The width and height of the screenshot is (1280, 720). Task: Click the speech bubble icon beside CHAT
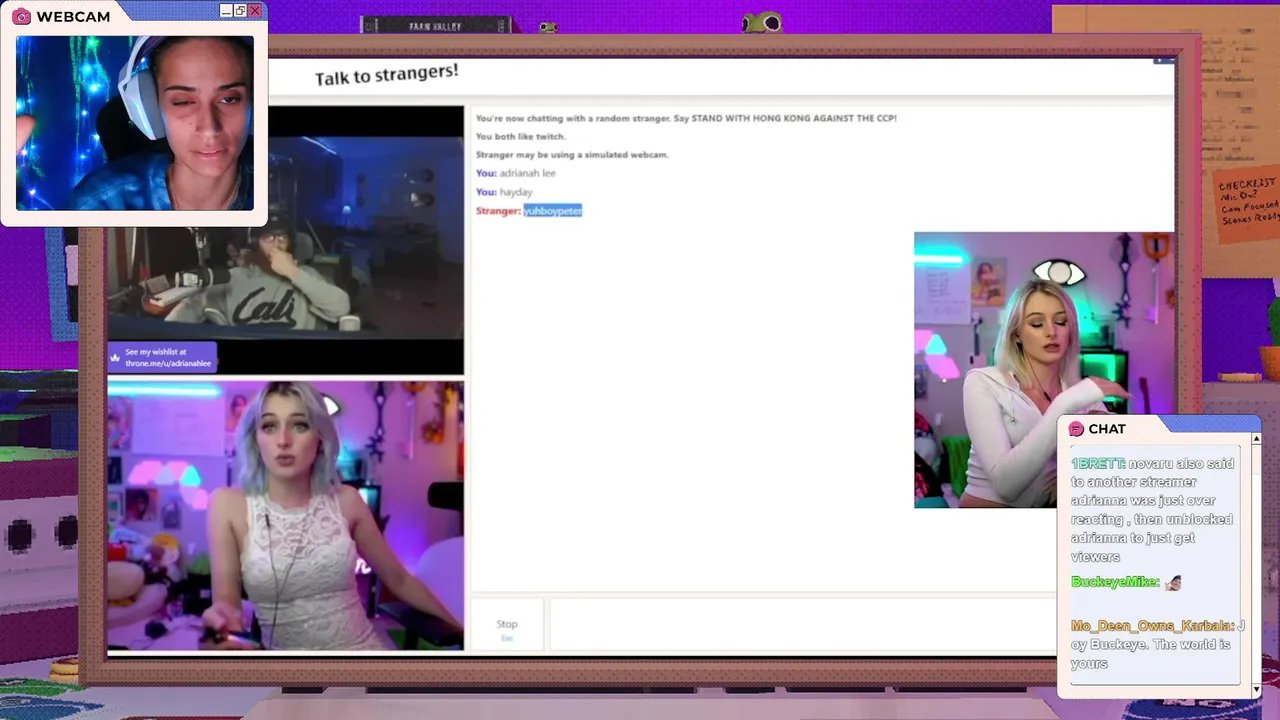(x=1076, y=429)
